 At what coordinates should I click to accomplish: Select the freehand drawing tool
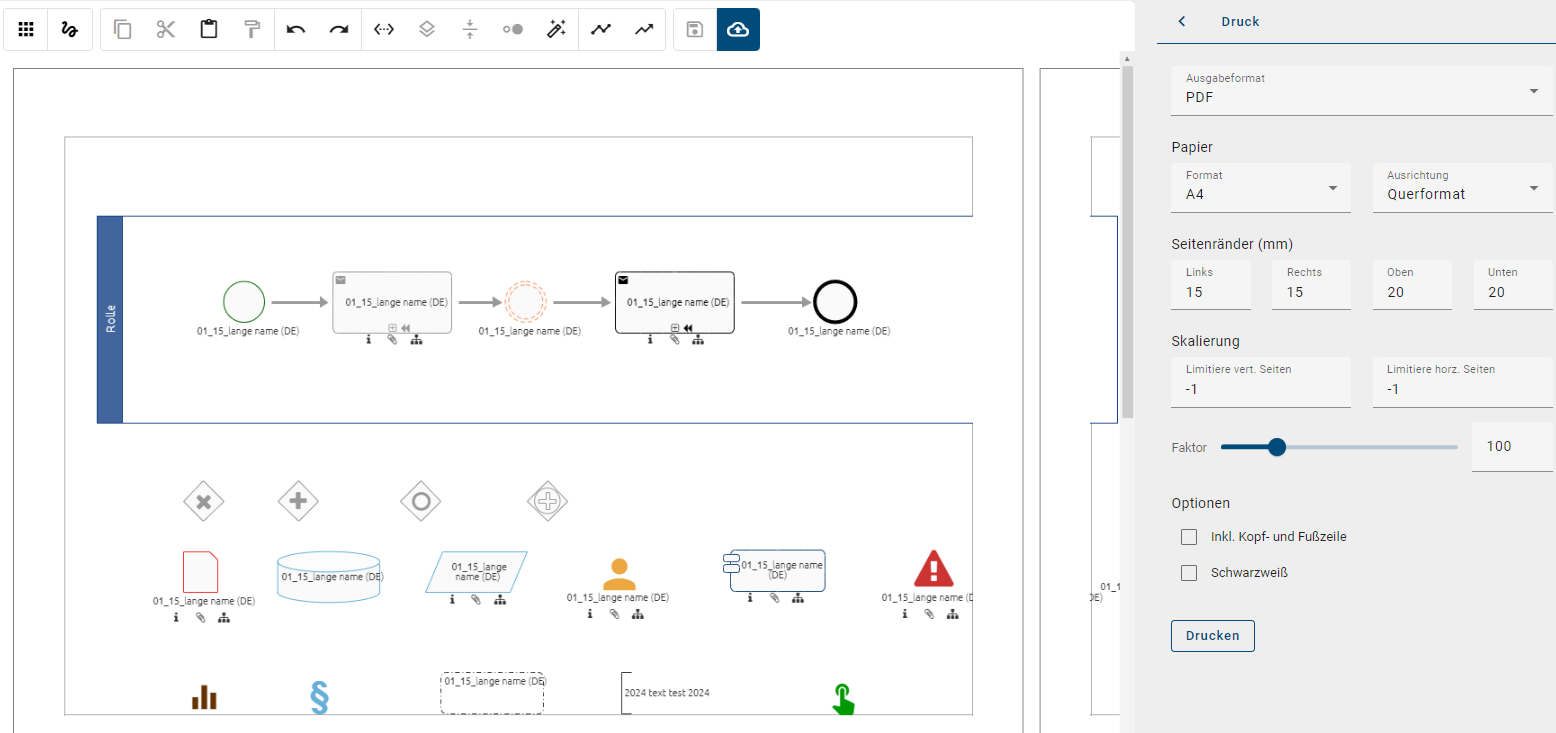point(69,29)
